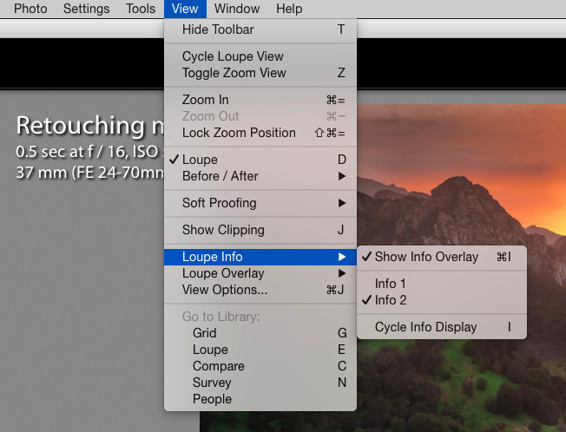Toggle the checked Loupe view item
566x432 pixels.
point(260,160)
